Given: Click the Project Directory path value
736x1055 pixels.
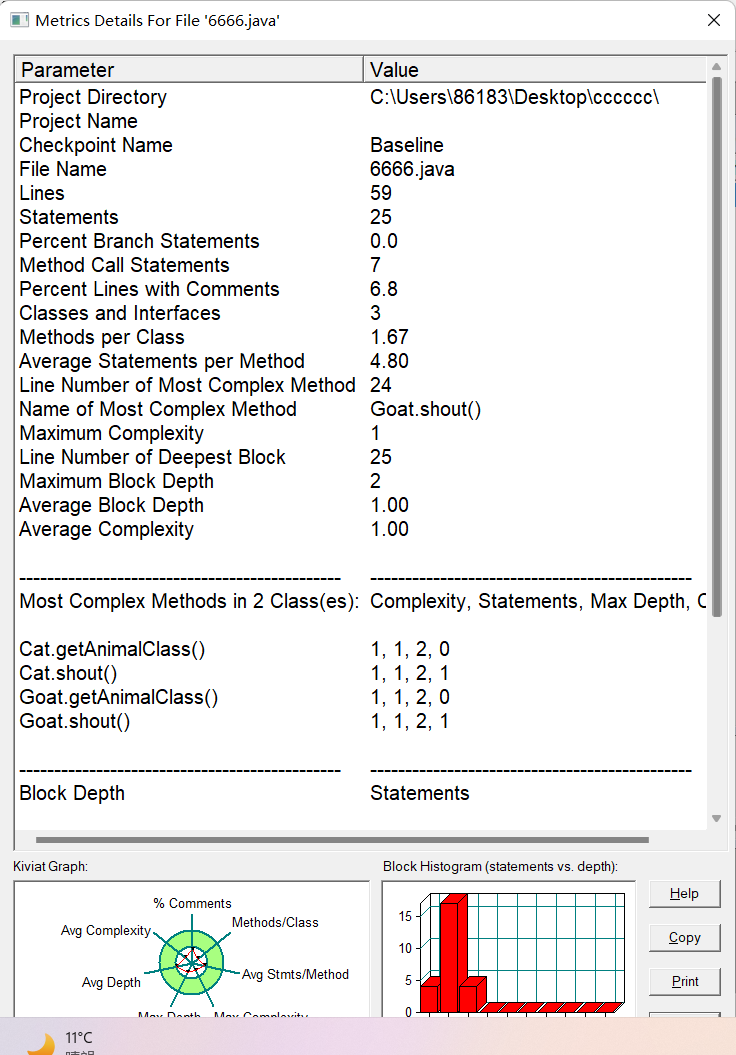Looking at the screenshot, I should (514, 97).
